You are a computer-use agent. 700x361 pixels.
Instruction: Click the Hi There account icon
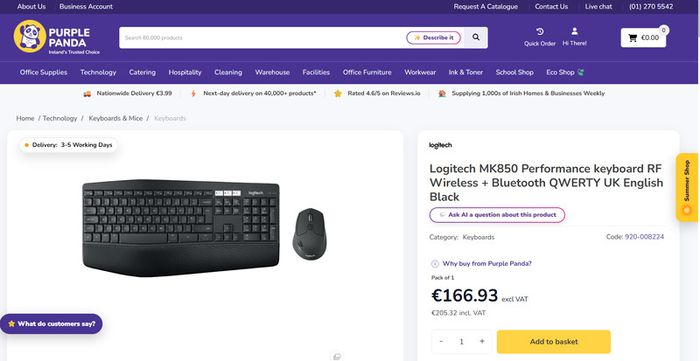575,31
